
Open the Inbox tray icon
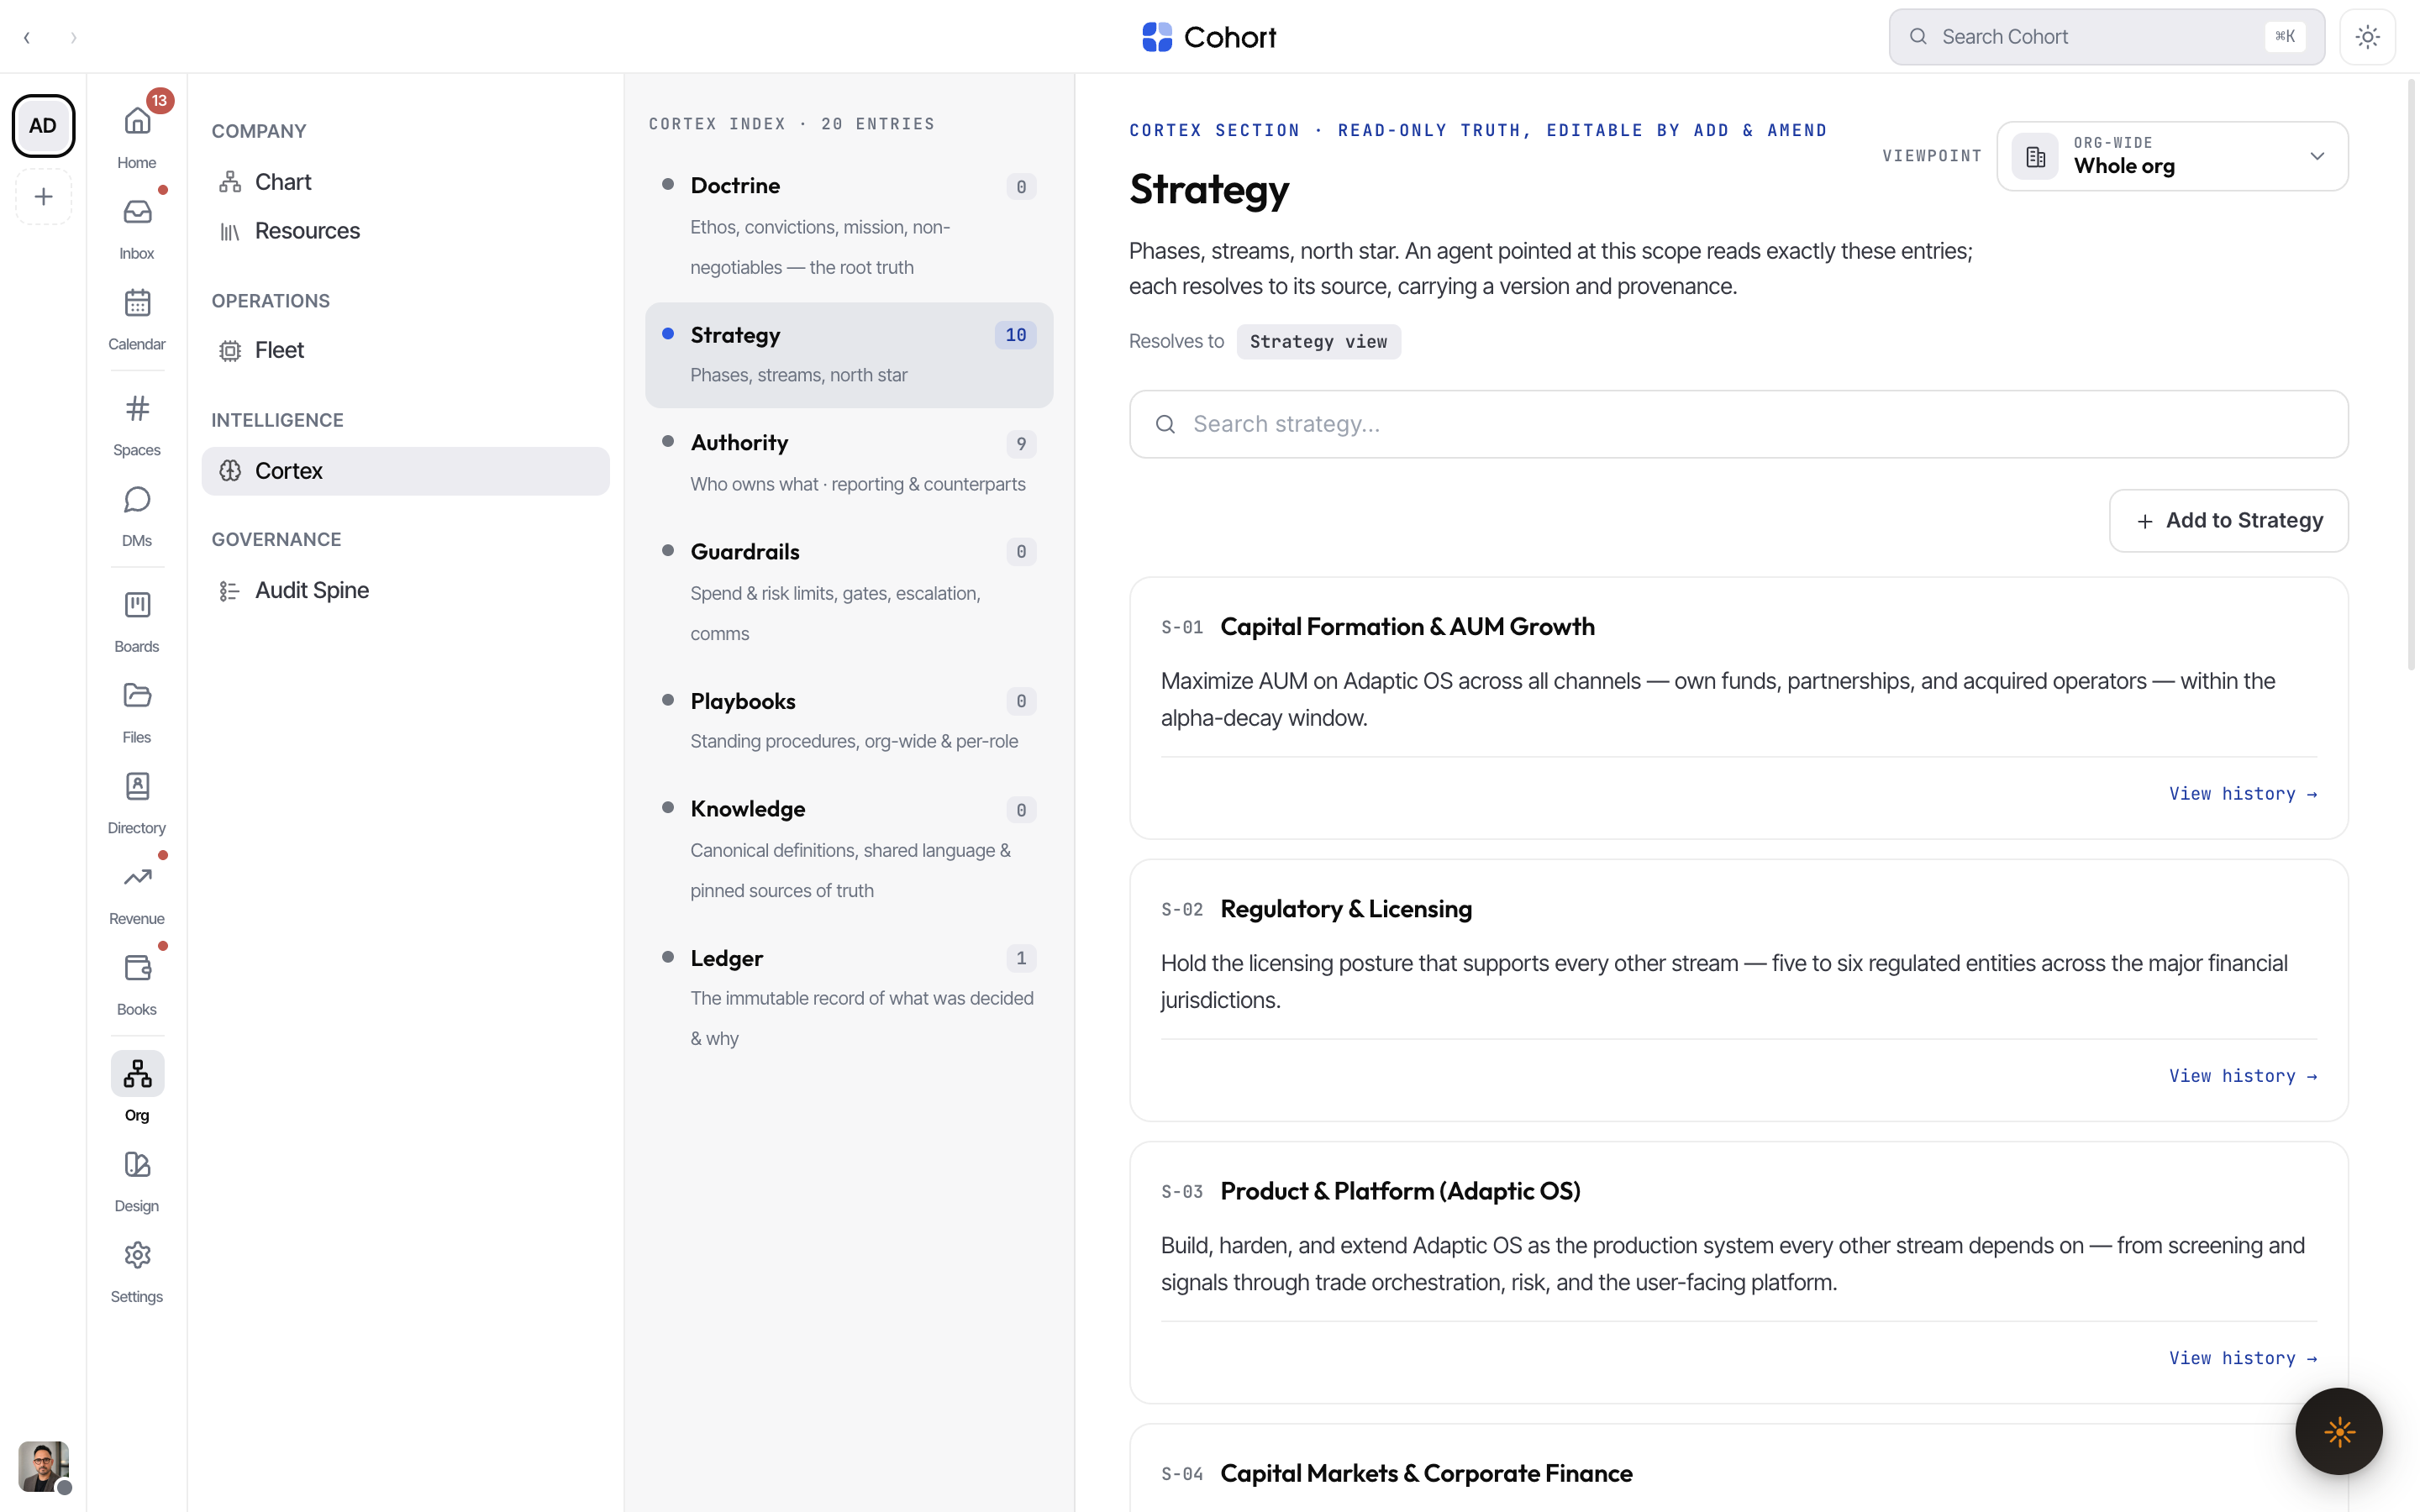click(x=137, y=212)
